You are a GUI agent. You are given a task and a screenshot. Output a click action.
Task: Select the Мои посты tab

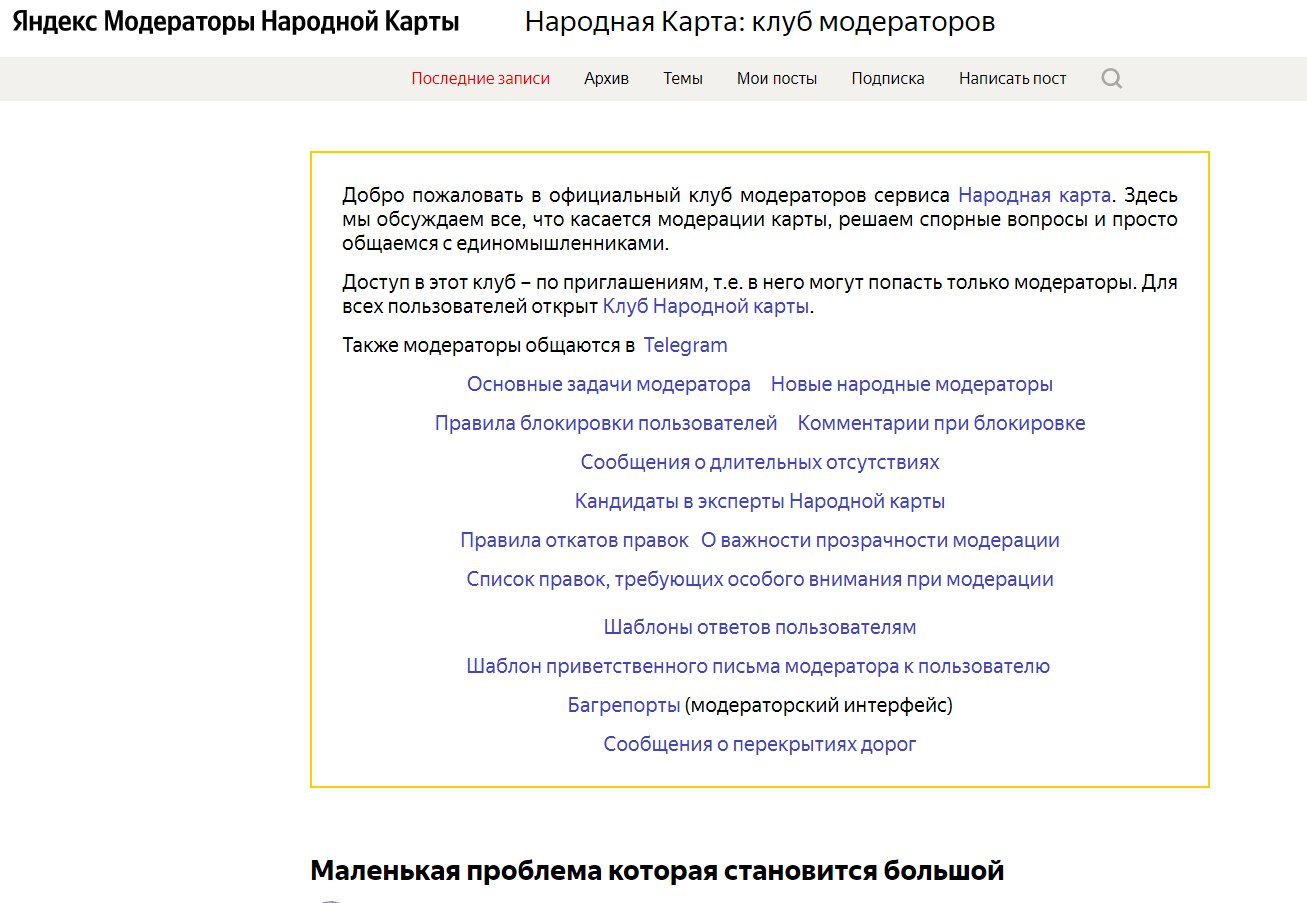(777, 78)
